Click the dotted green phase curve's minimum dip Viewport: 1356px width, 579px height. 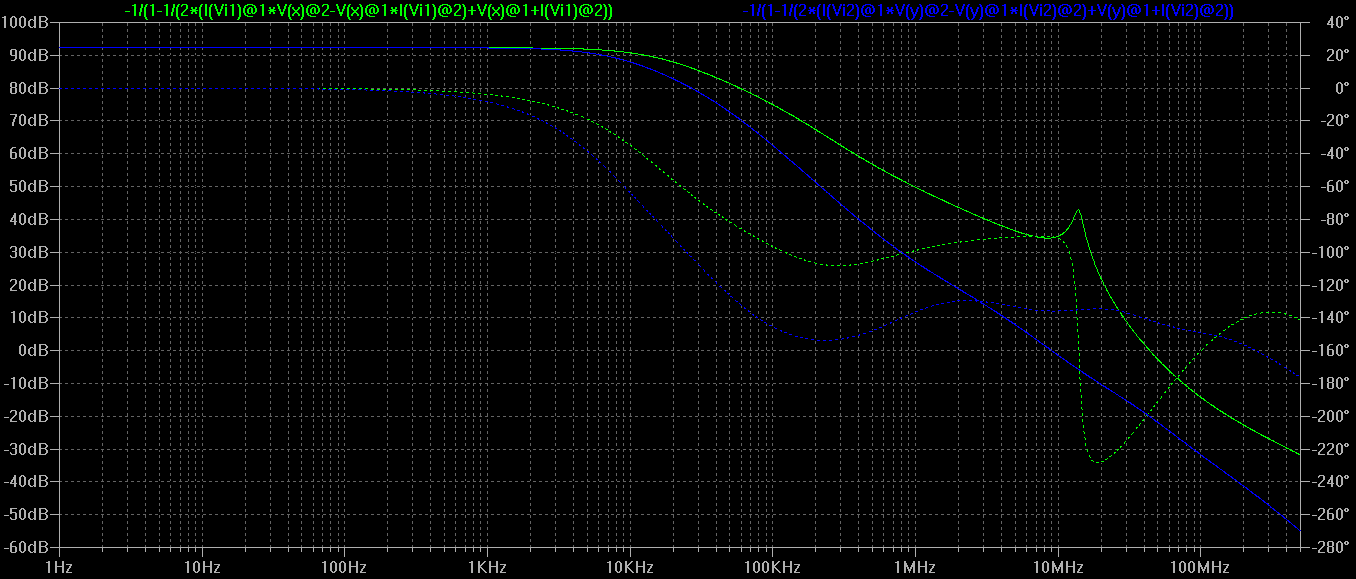[1097, 462]
